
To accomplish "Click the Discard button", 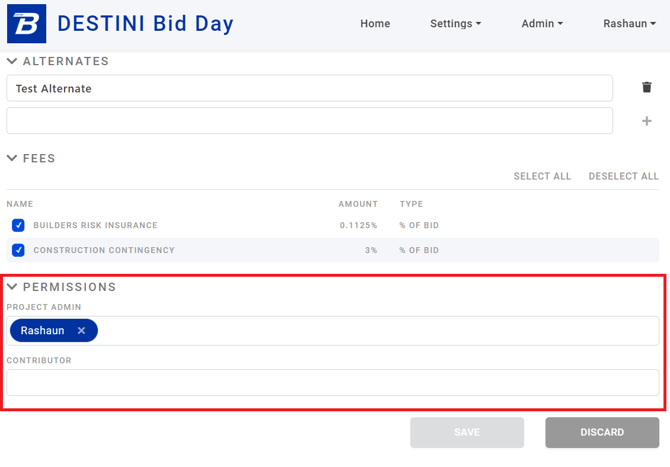I will tap(602, 432).
